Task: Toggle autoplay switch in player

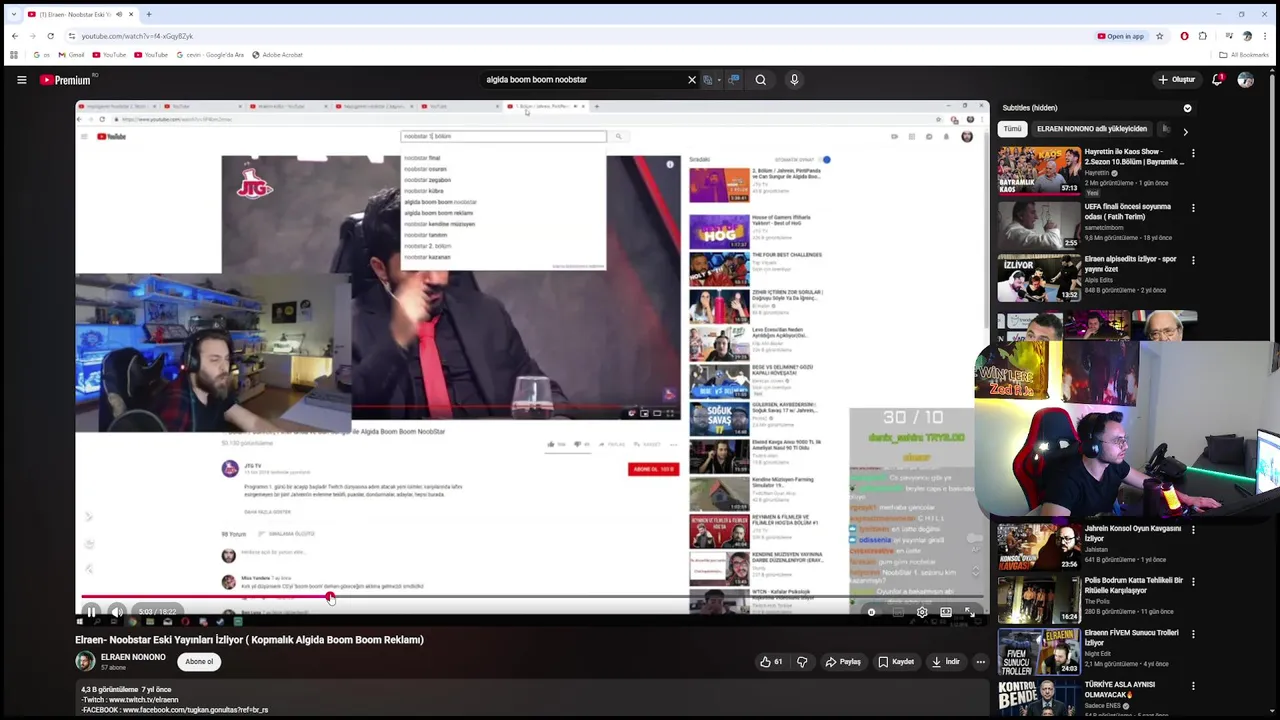Action: (871, 612)
